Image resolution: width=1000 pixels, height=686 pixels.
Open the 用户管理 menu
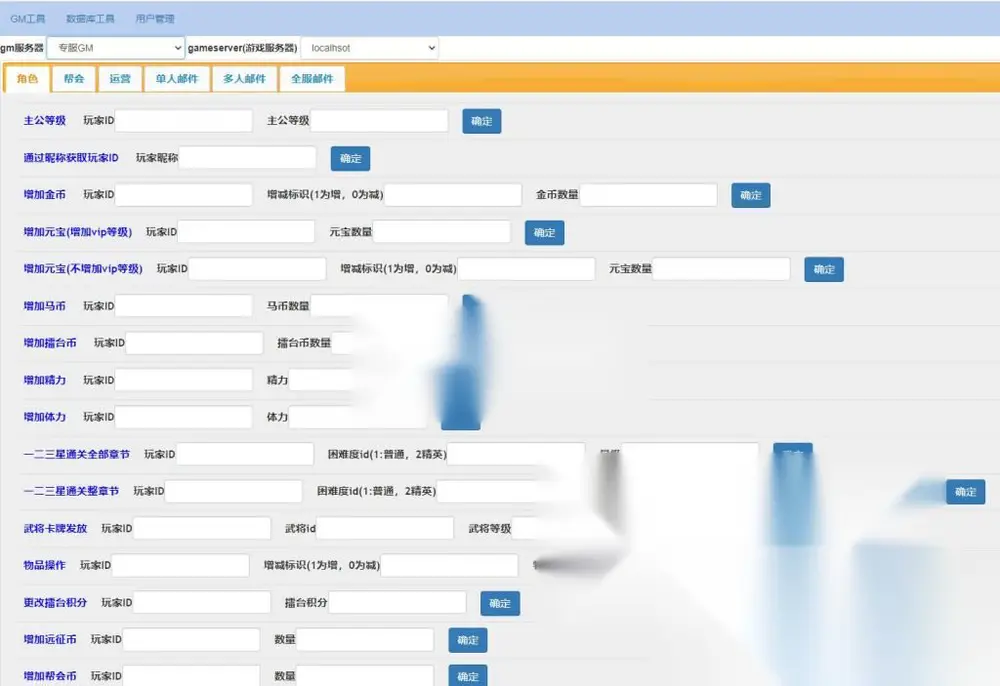(x=155, y=18)
